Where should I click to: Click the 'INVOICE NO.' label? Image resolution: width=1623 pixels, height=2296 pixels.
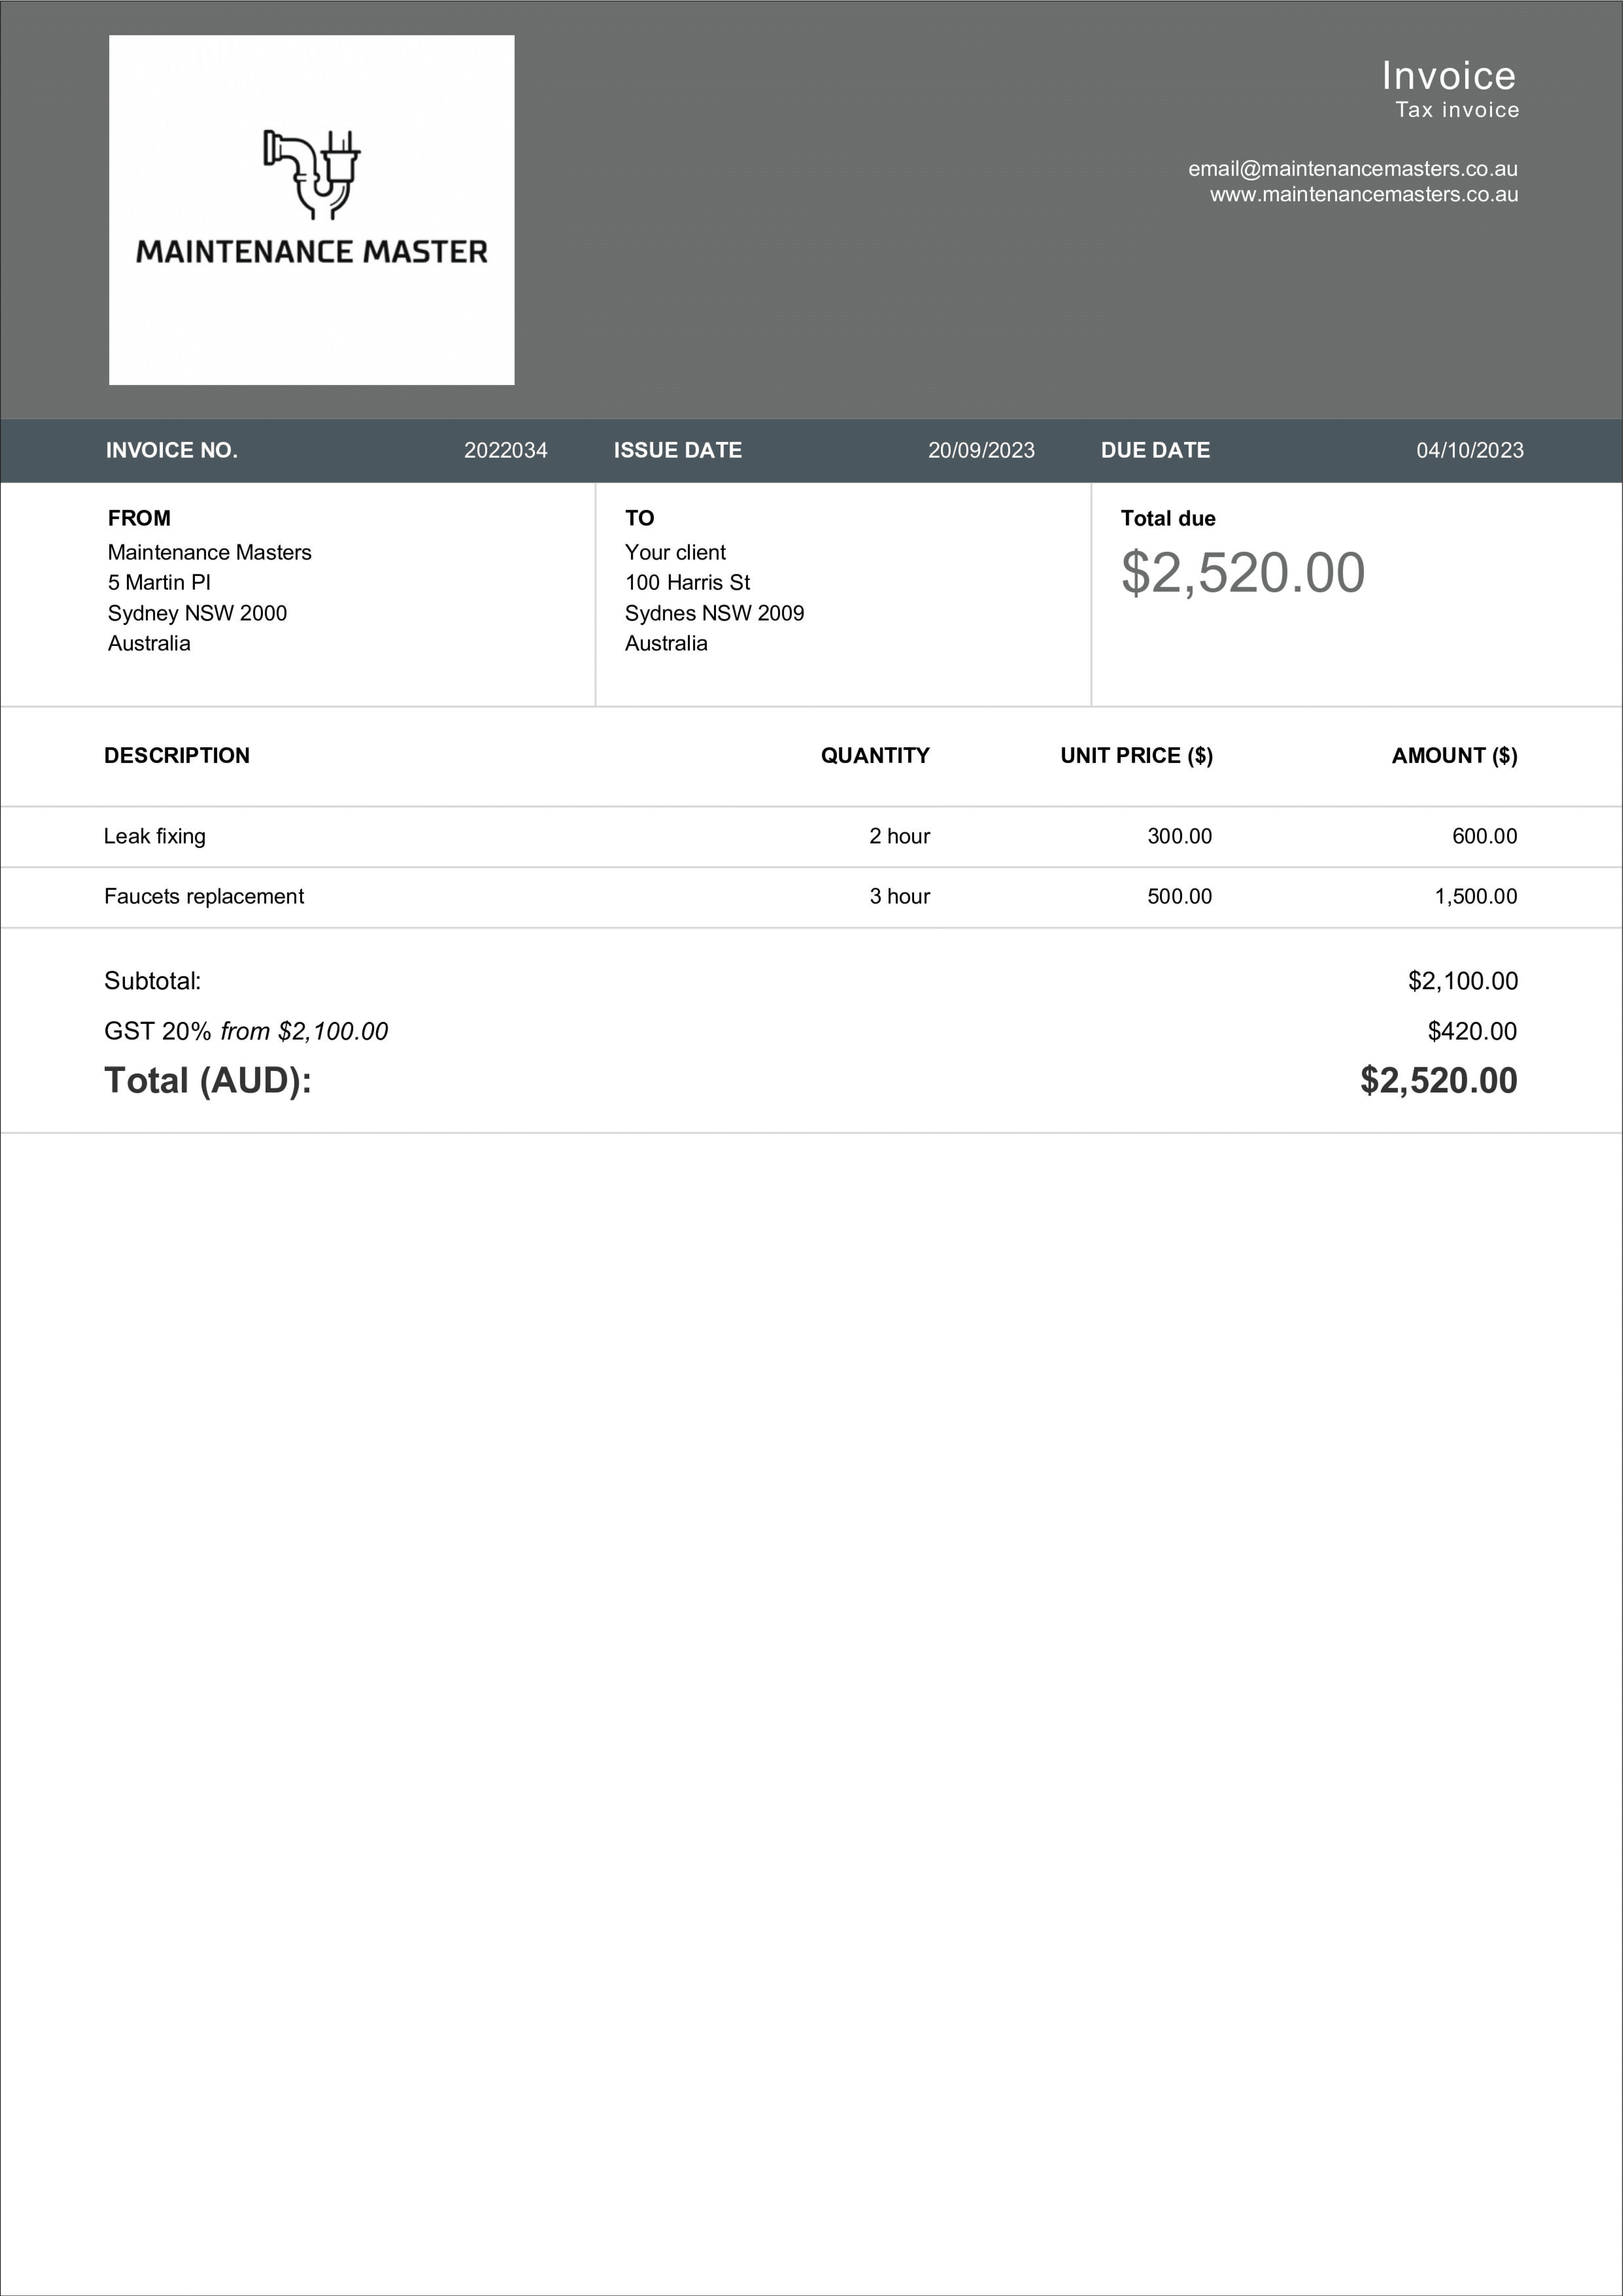(172, 450)
